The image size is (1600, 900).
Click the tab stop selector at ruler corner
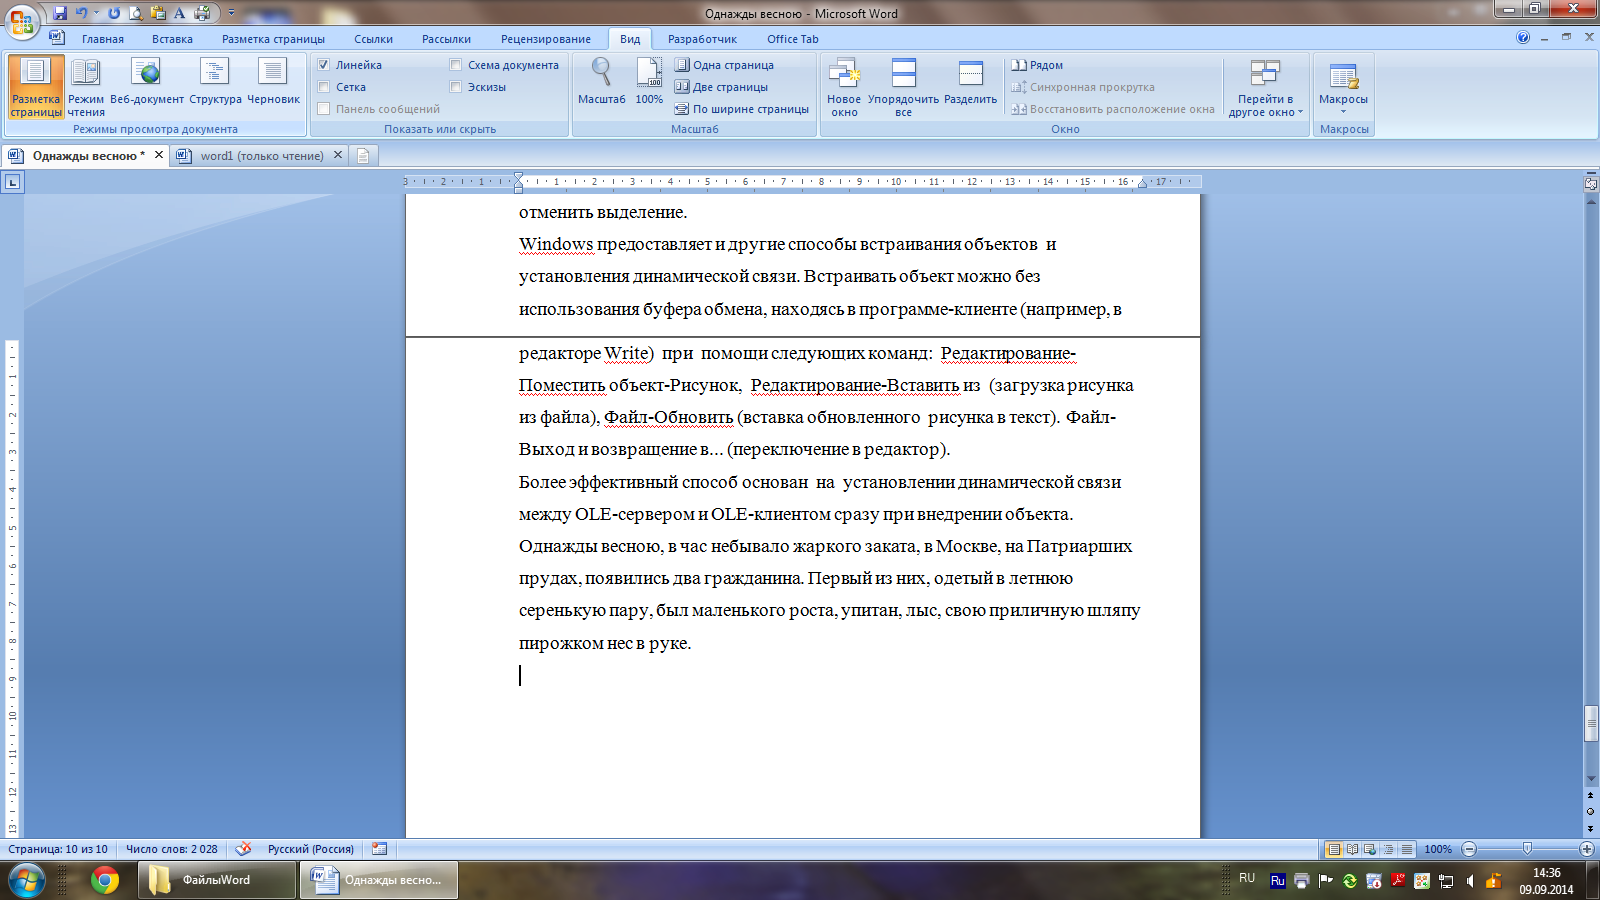coord(12,182)
